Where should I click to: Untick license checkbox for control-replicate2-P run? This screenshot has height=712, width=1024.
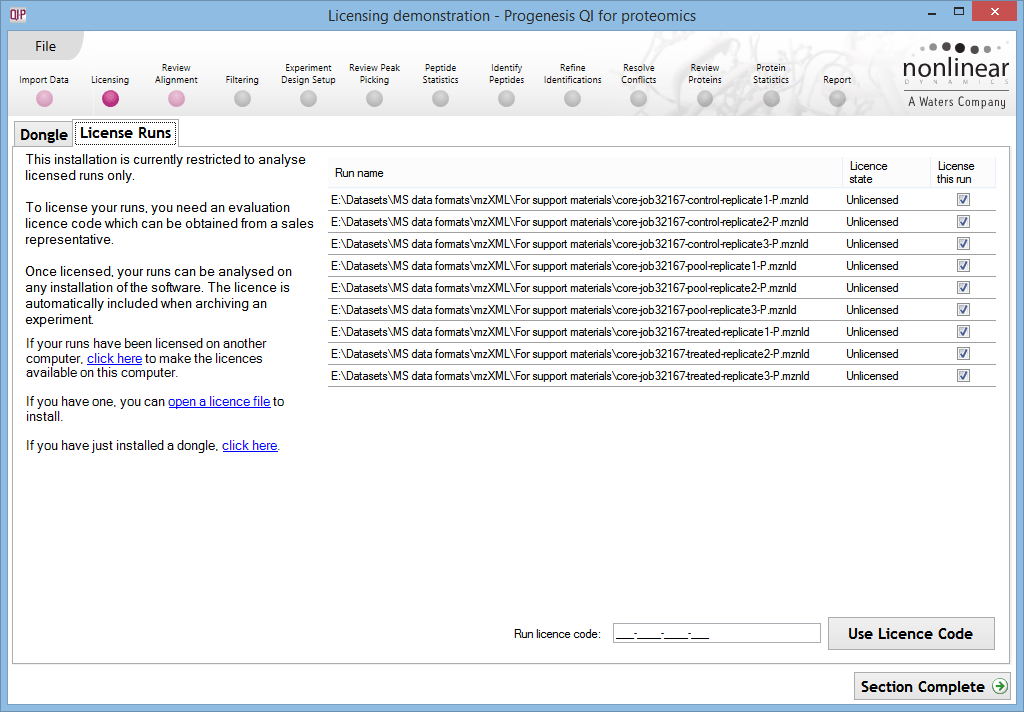tap(963, 222)
